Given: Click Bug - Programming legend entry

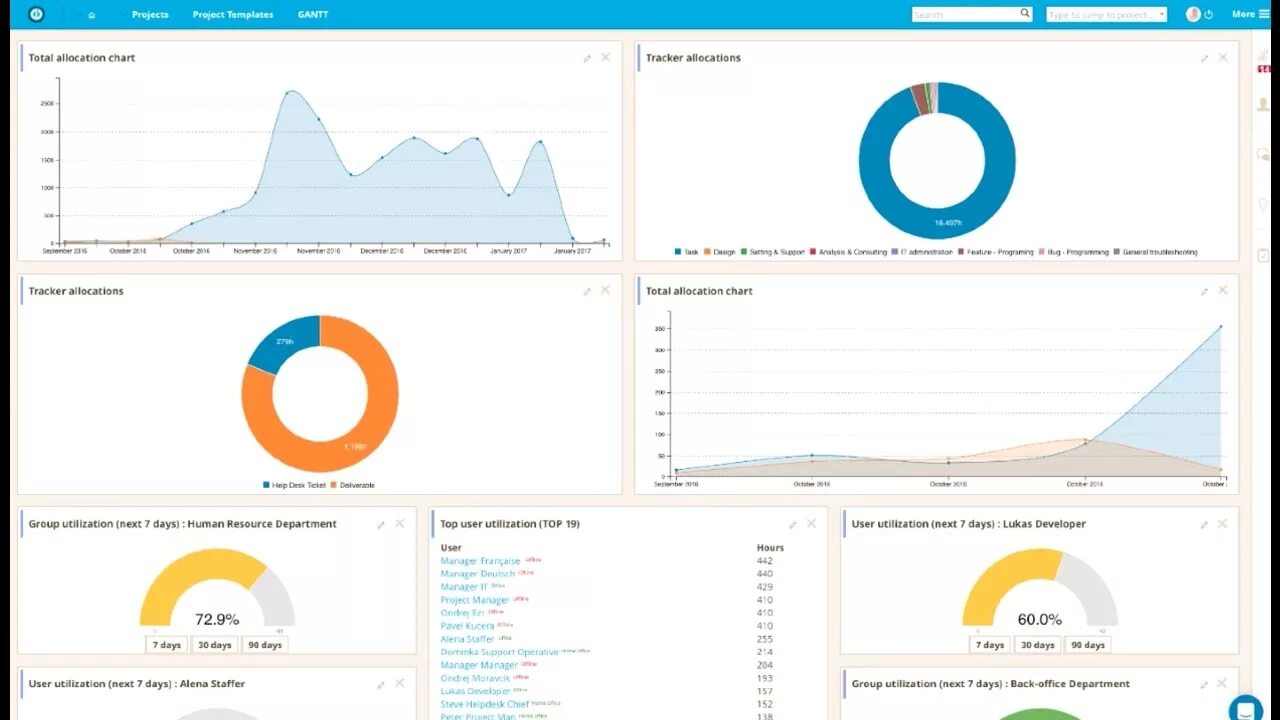Looking at the screenshot, I should [x=1074, y=252].
